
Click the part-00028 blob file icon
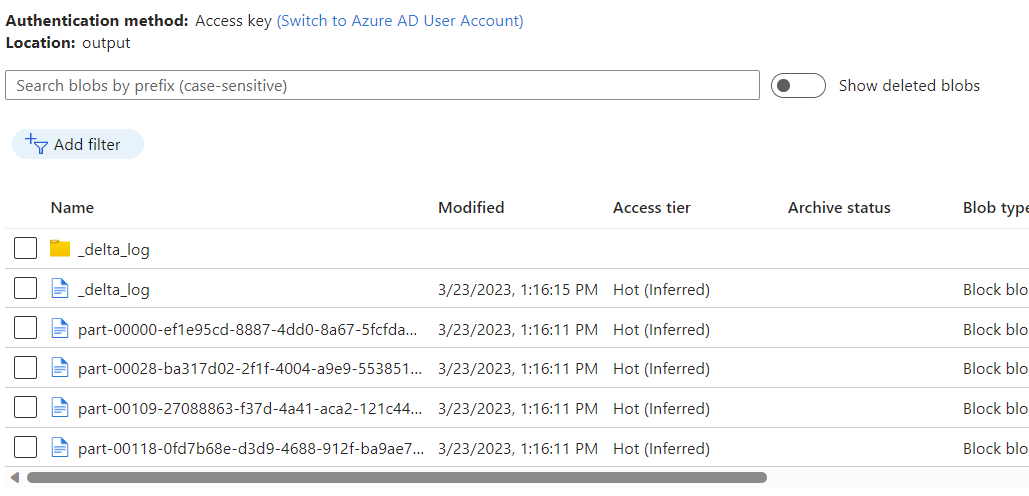60,368
